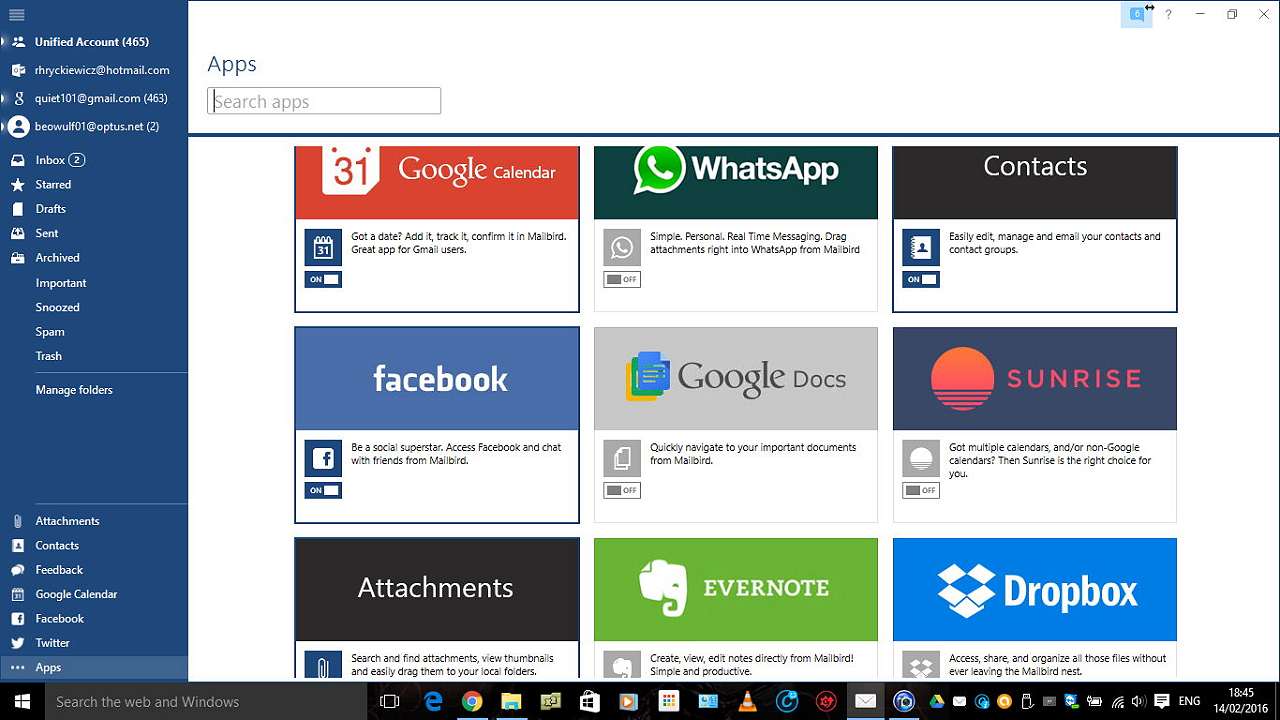Turn on the Sunrise app toggle
1280x720 pixels.
[921, 490]
